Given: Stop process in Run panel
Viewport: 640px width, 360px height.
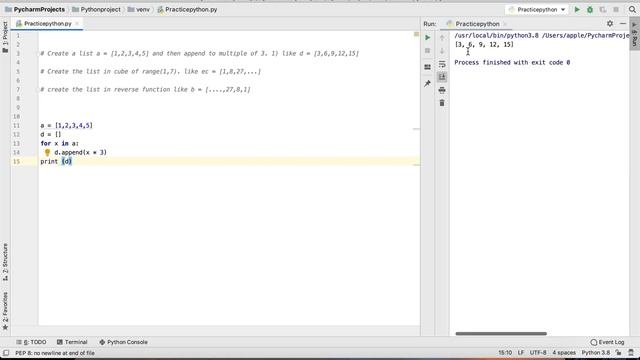Looking at the screenshot, I should pos(427,51).
